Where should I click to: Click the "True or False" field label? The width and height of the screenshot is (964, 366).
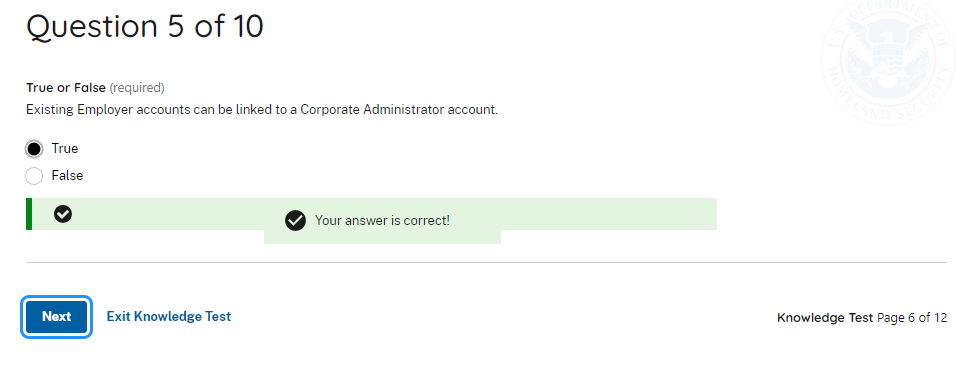click(66, 88)
